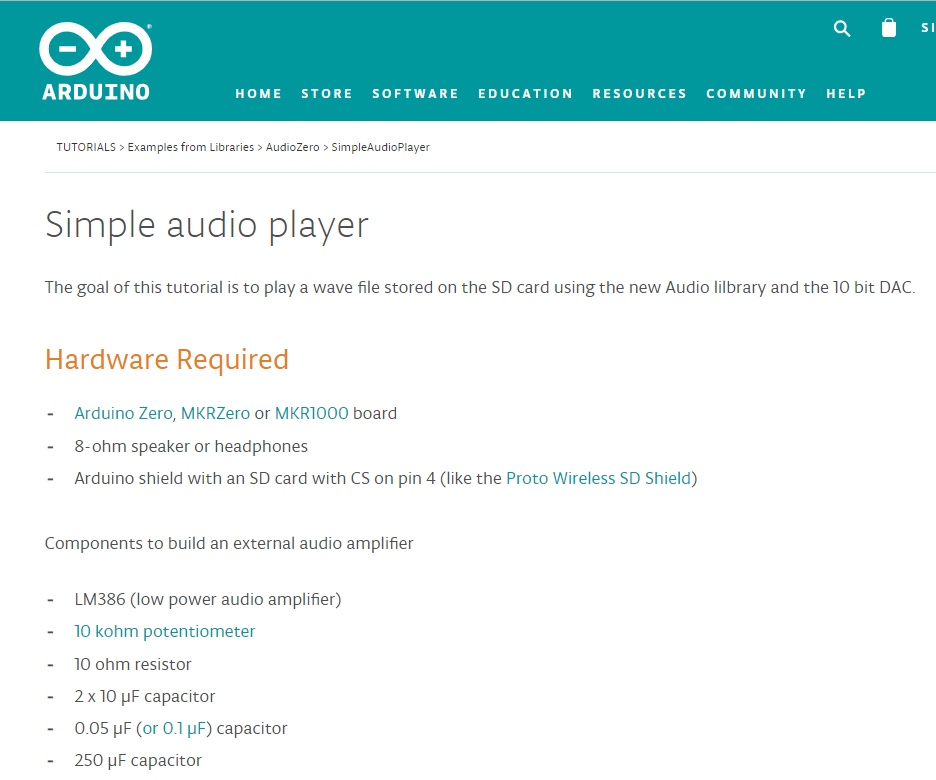
Task: Click the Hardware Required heading
Action: point(167,360)
